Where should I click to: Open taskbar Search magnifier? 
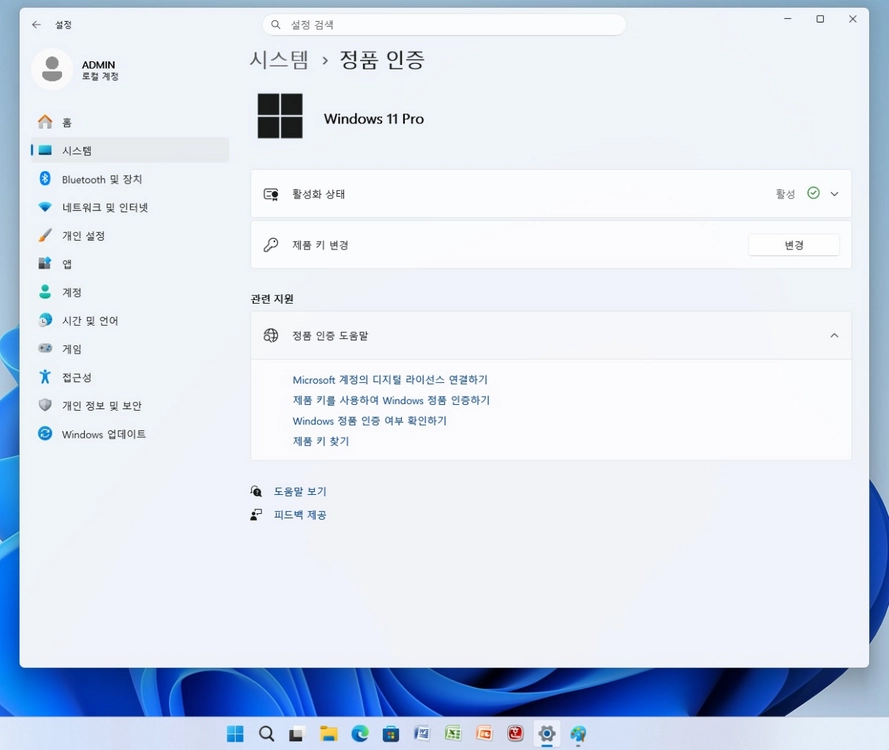[x=266, y=734]
